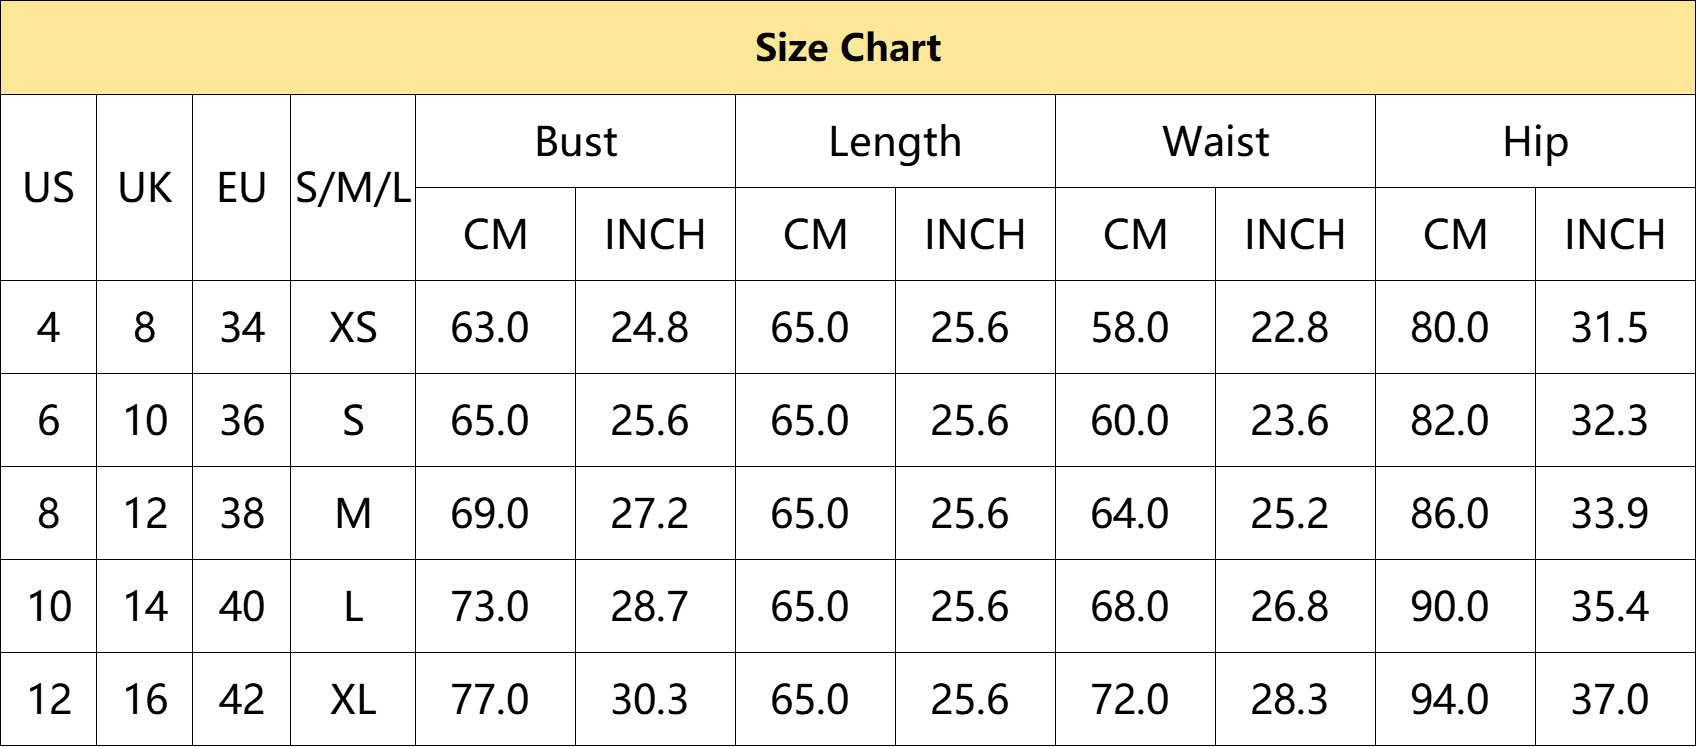Select bust value 77.0 cell
The width and height of the screenshot is (1696, 747).
coord(496,699)
